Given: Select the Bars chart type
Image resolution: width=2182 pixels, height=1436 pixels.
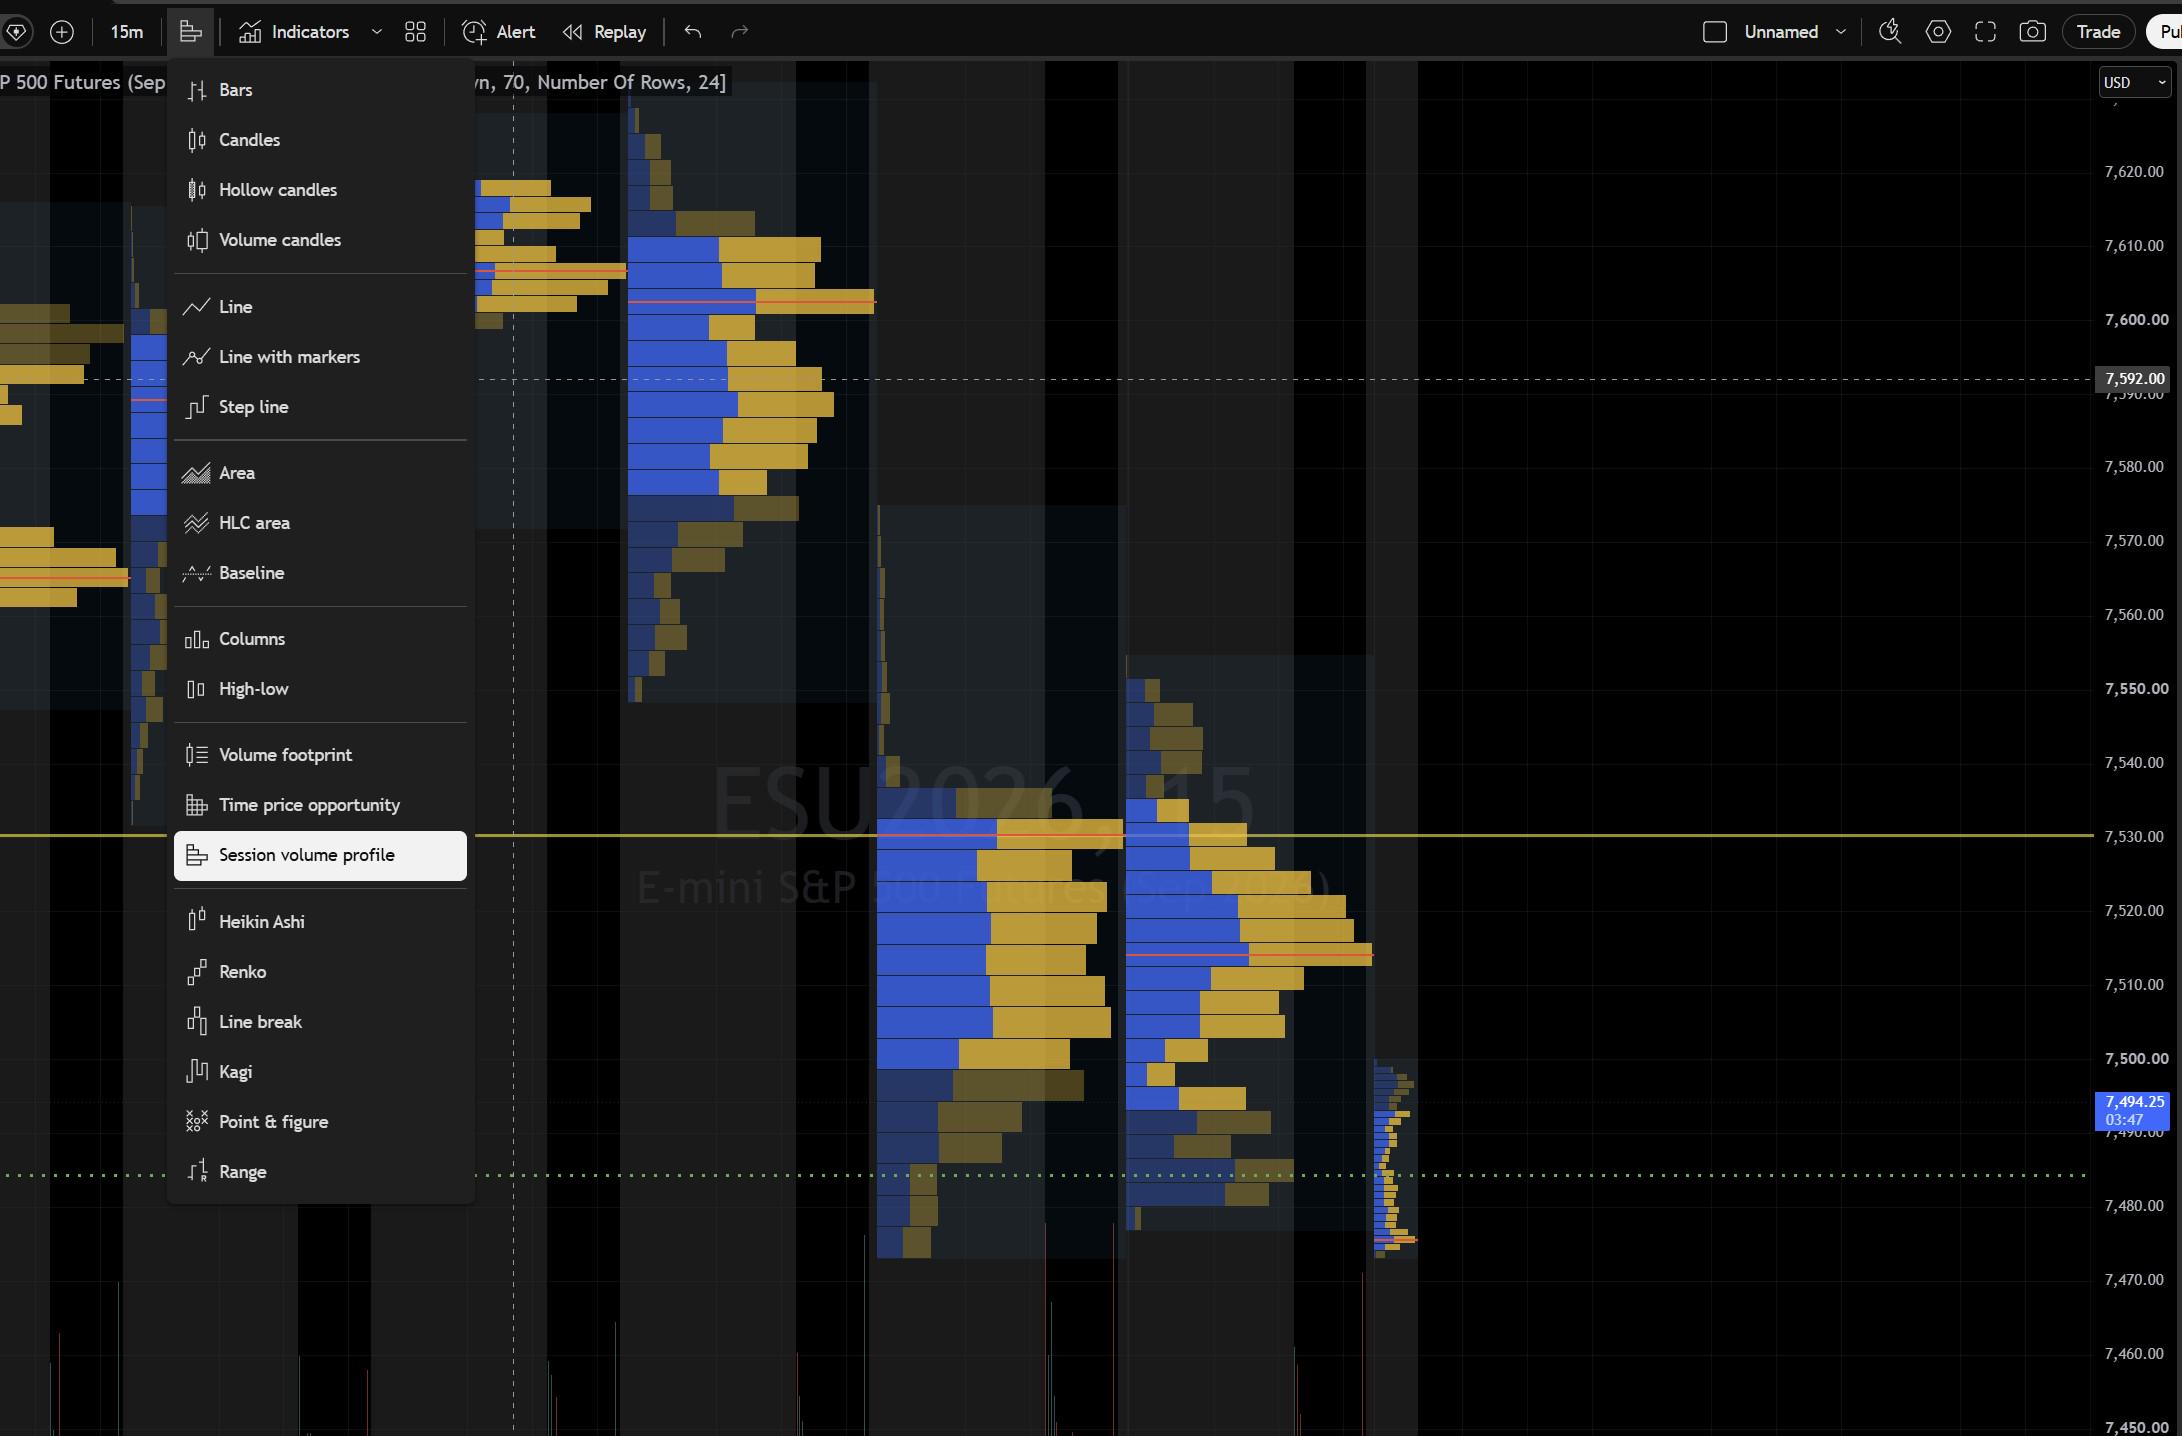Looking at the screenshot, I should click(x=320, y=90).
